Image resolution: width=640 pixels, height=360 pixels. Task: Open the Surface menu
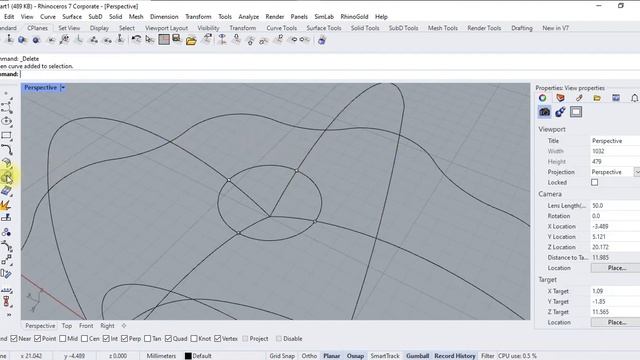72,17
